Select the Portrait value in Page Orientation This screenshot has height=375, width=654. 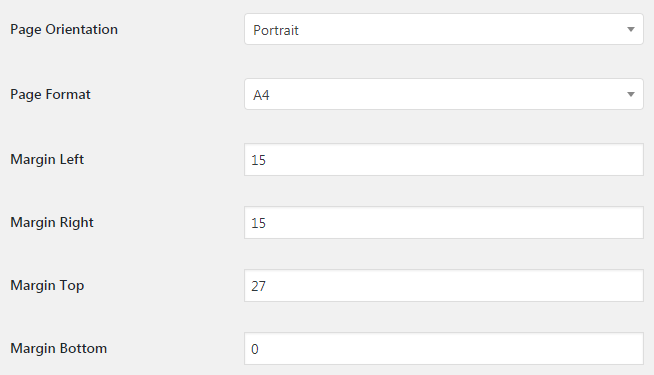(x=276, y=30)
